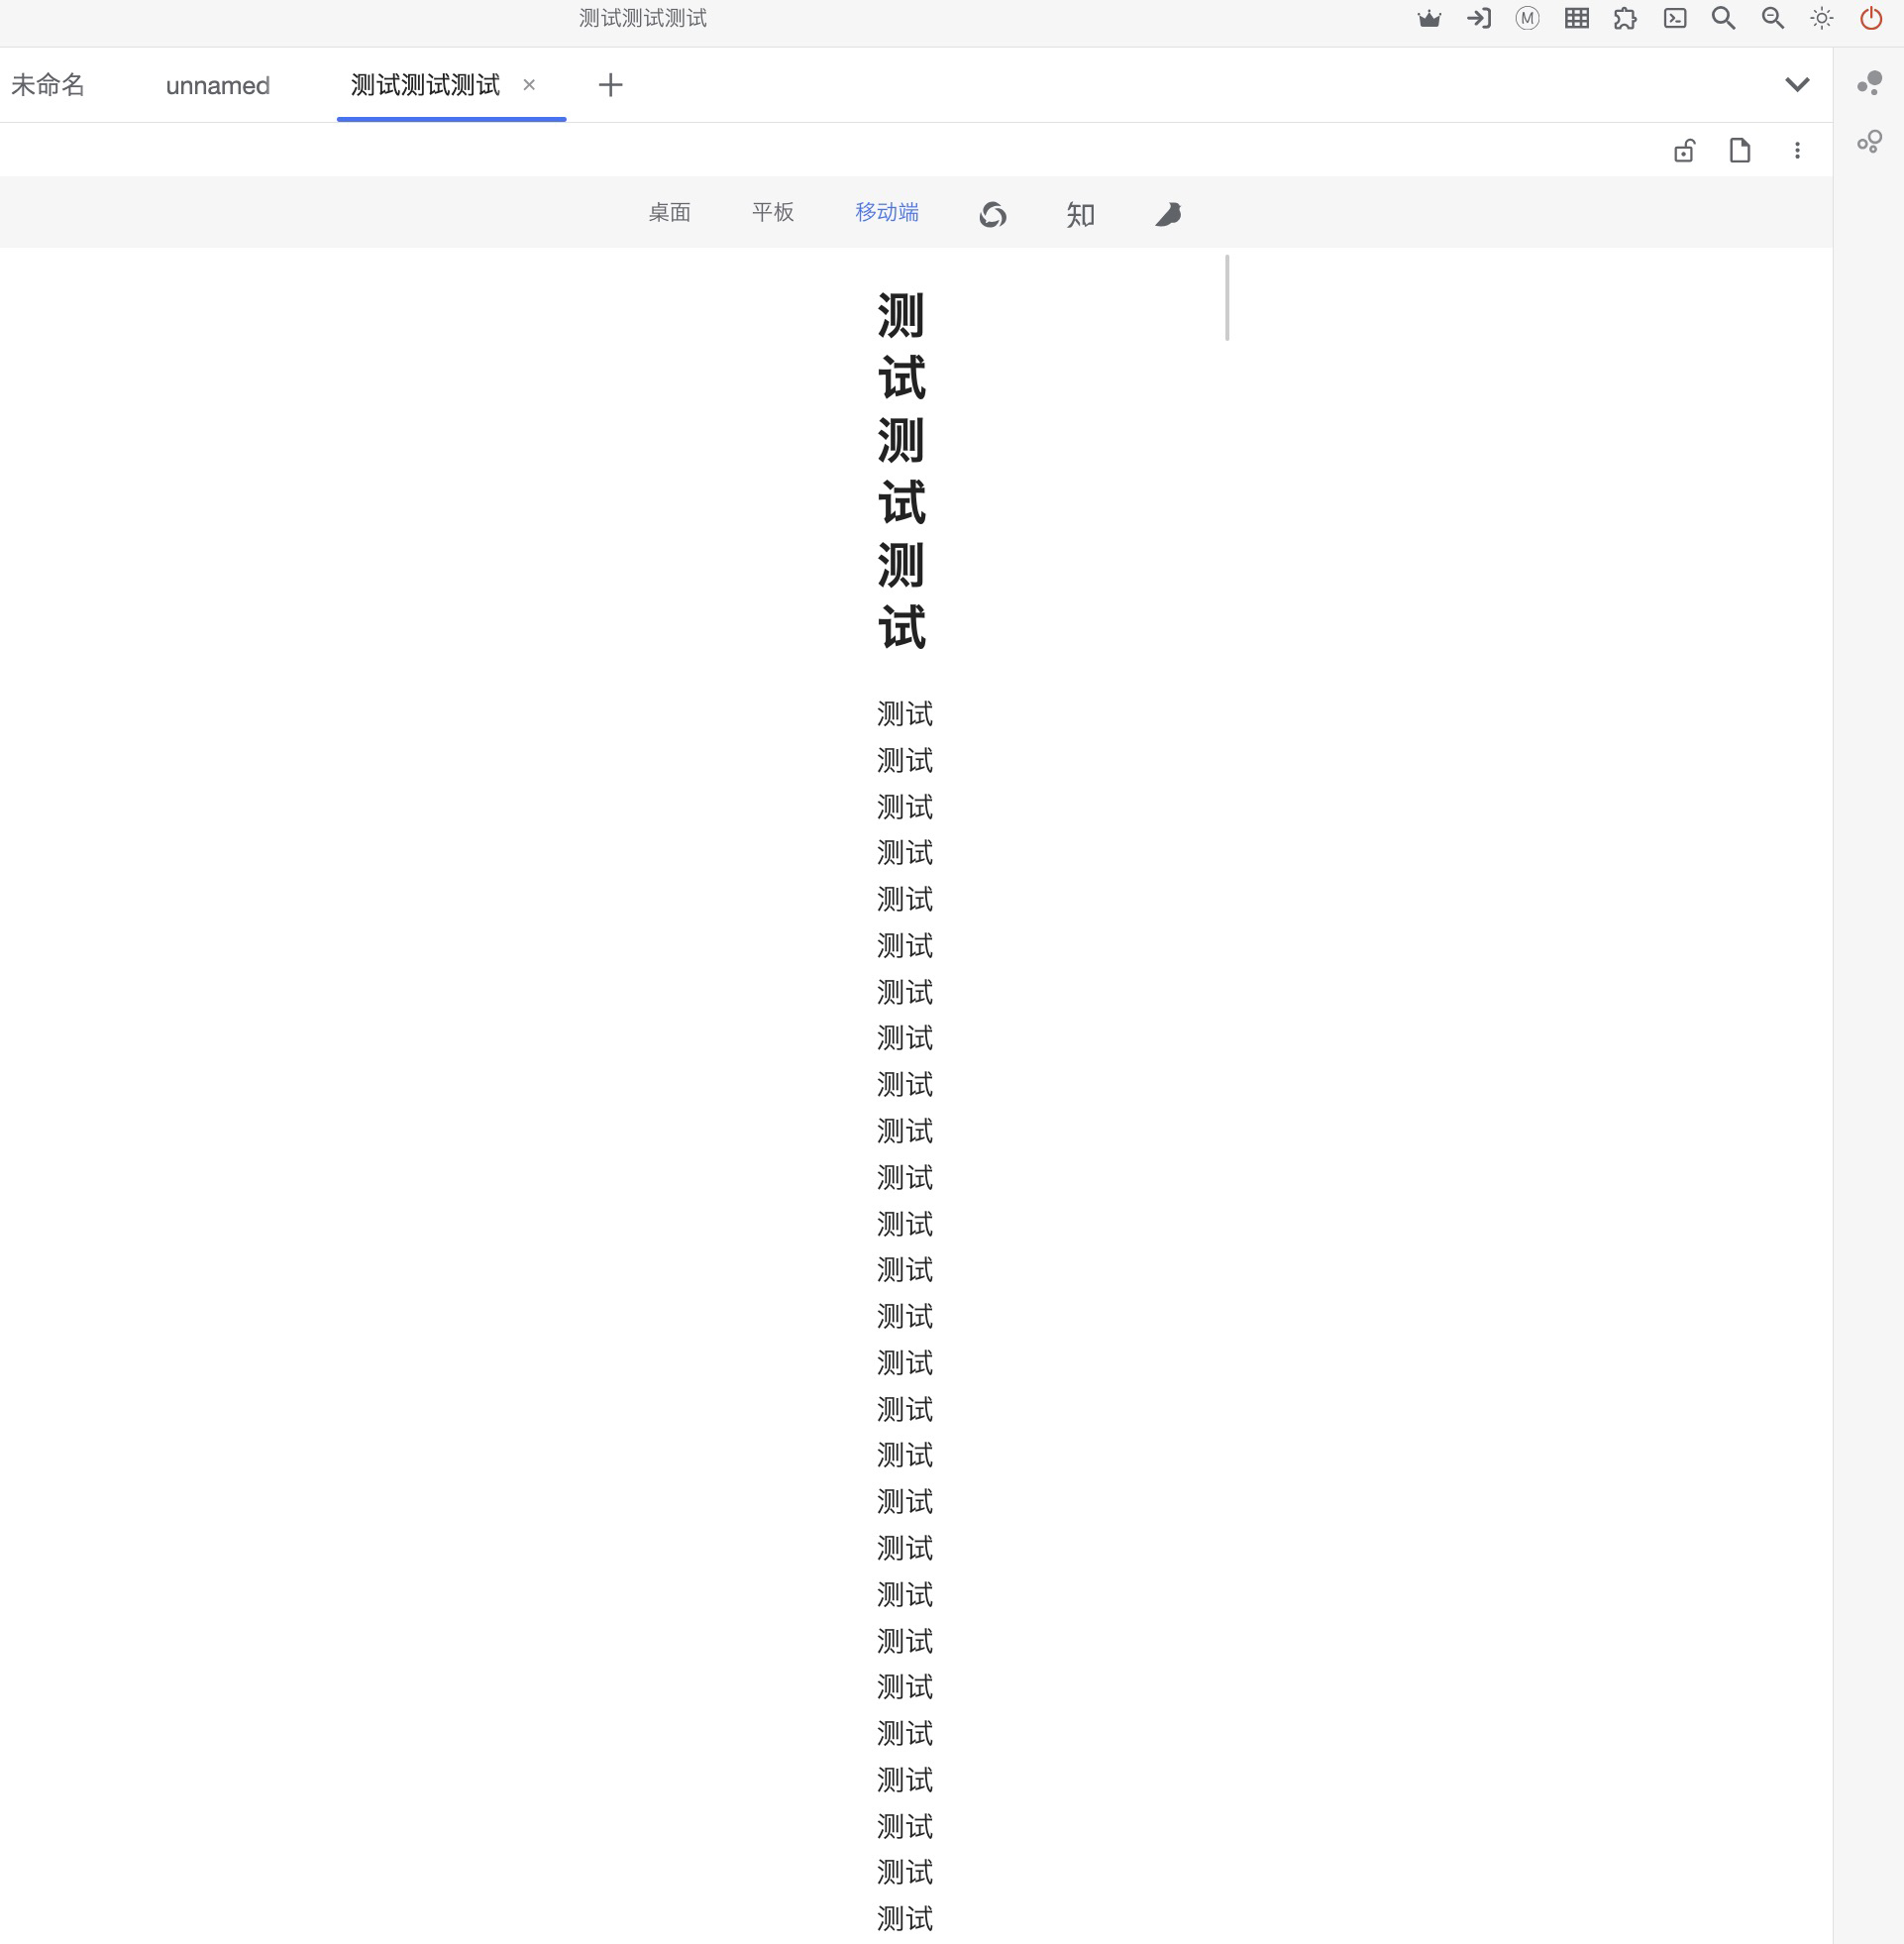Image resolution: width=1904 pixels, height=1944 pixels.
Task: Switch to the 未命名 tab
Action: coord(48,86)
